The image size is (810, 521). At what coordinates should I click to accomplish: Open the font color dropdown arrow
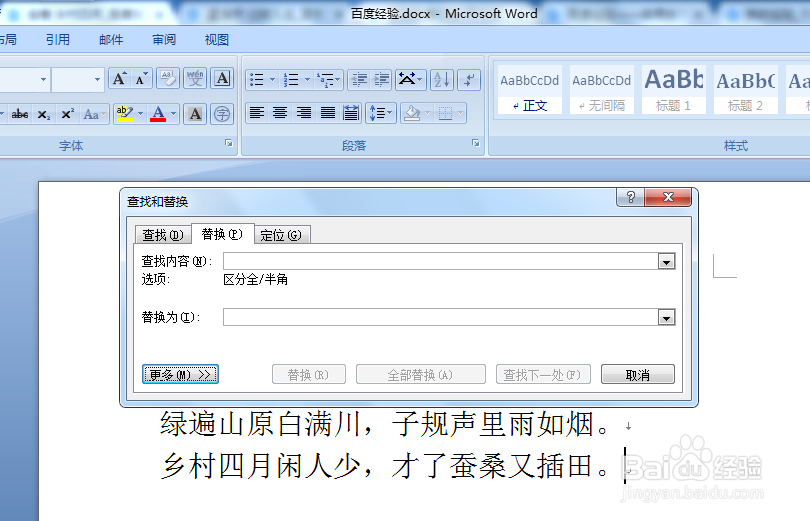coord(174,114)
